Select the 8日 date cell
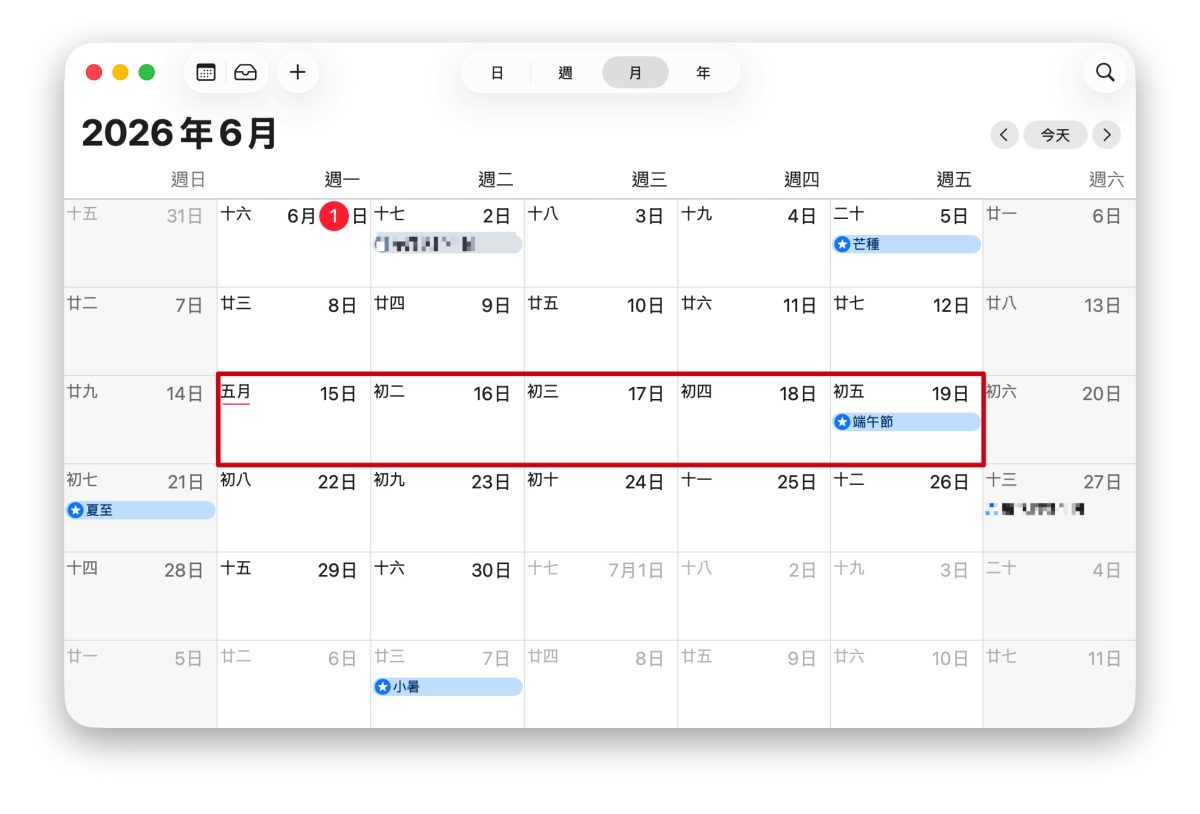Image resolution: width=1200 pixels, height=814 pixels. (294, 331)
